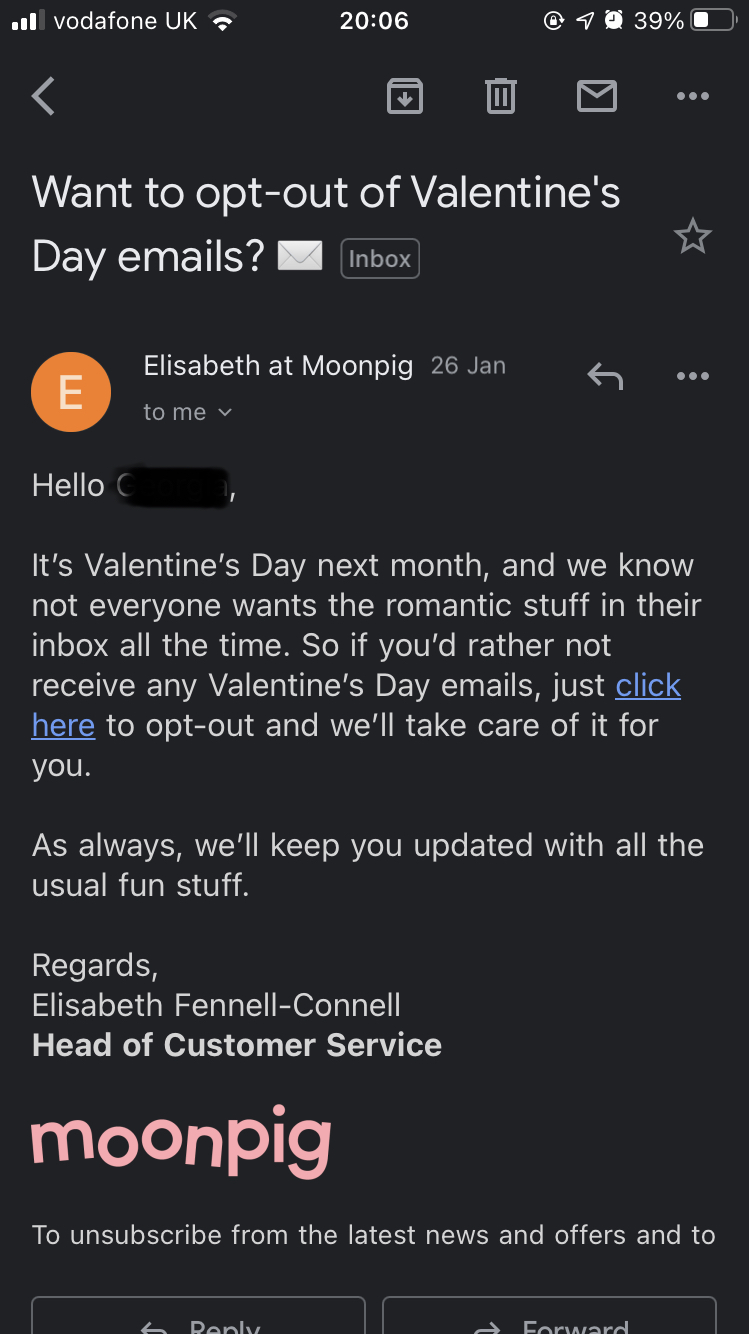
Task: Tap the battery indicator in status bar
Action: click(x=713, y=21)
